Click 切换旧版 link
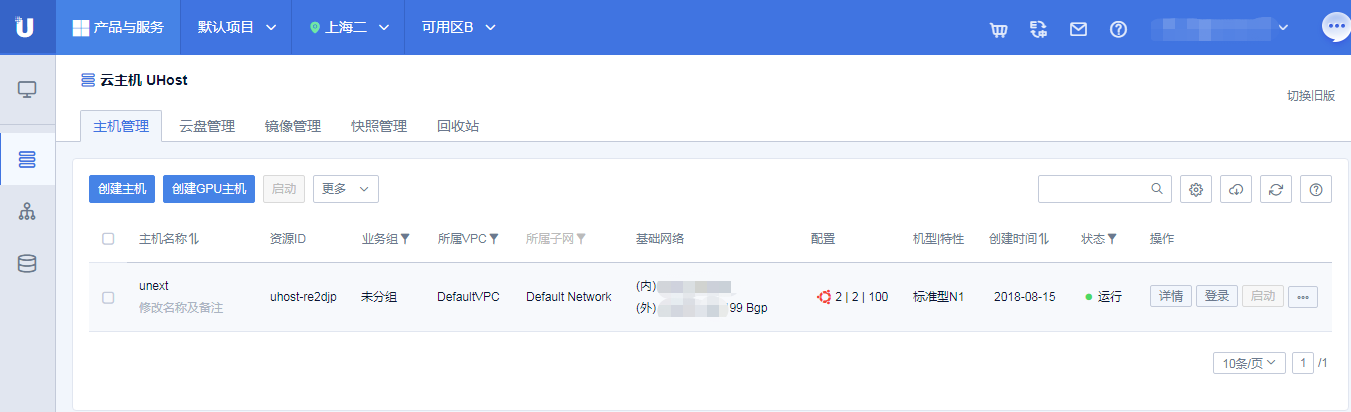Image resolution: width=1351 pixels, height=412 pixels. (x=1311, y=96)
